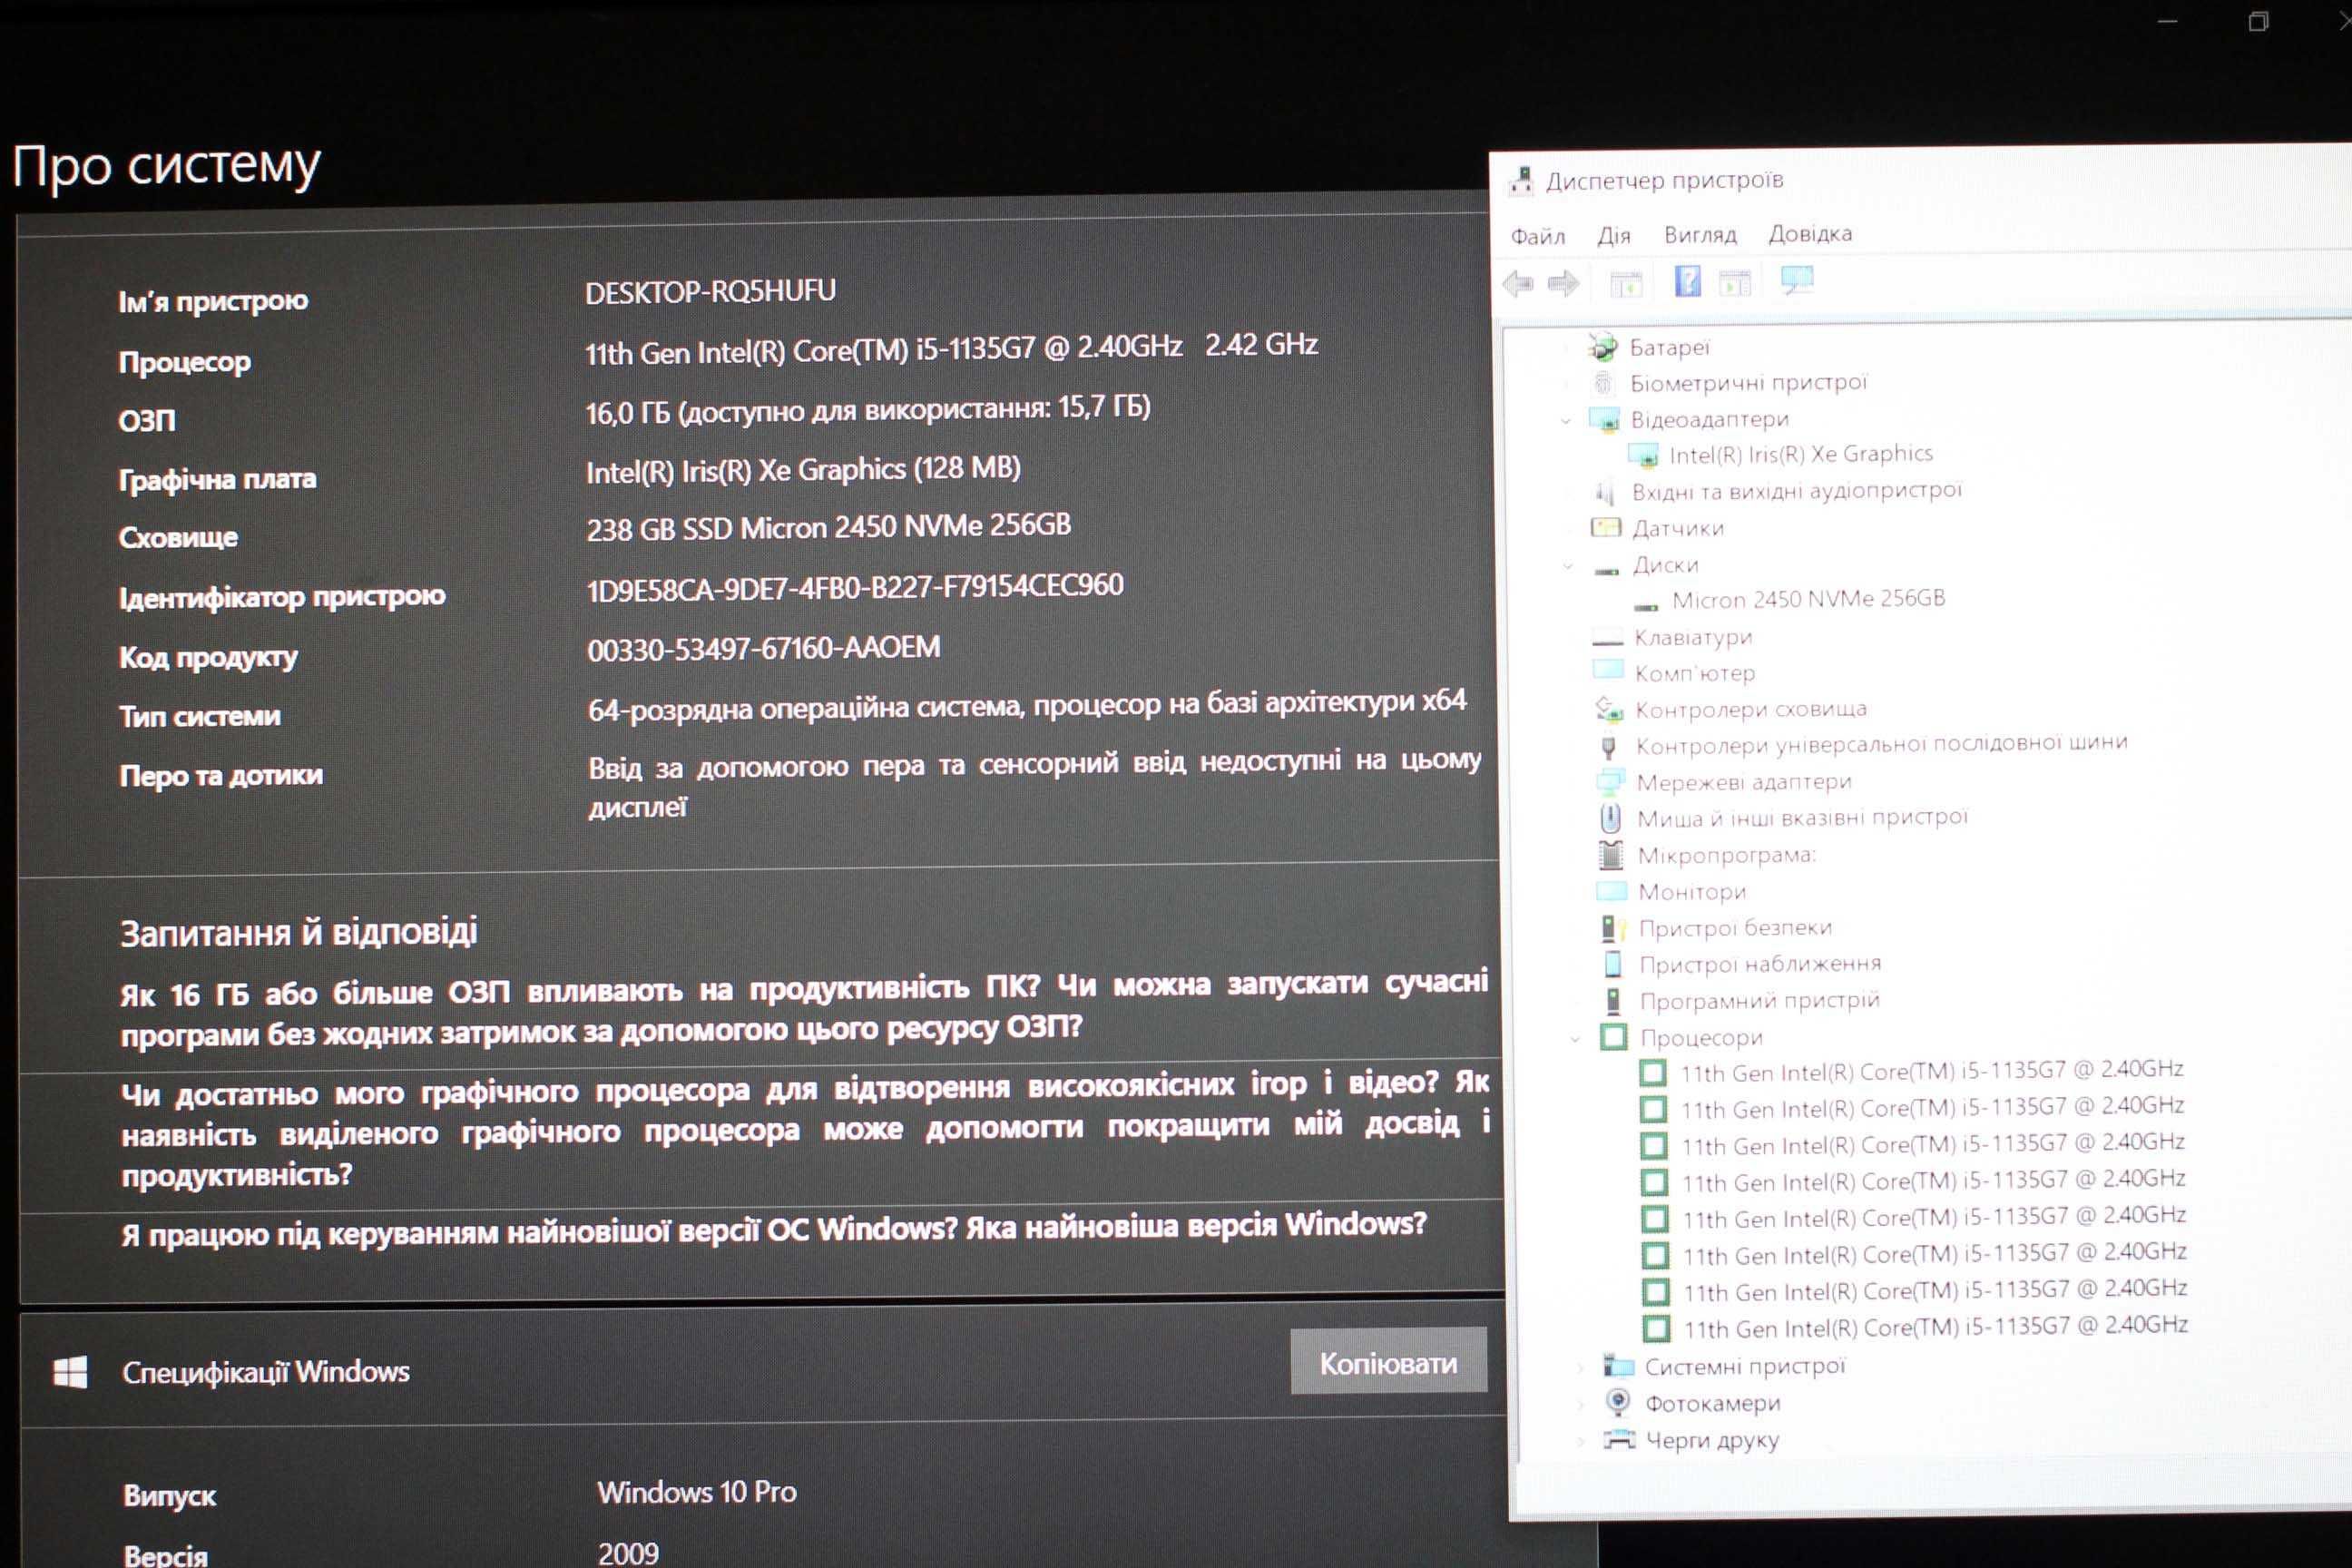Viewport: 2352px width, 1568px height.
Task: Click the Windows logo beside Специфікації Windows
Action: [70, 1372]
